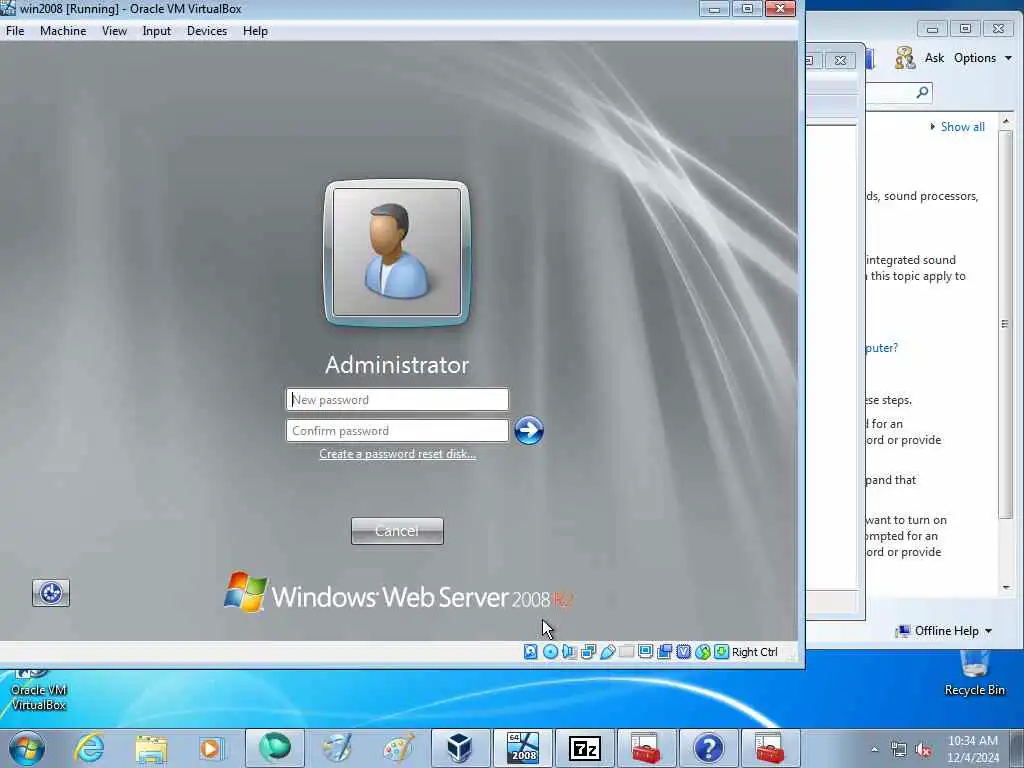Image resolution: width=1024 pixels, height=768 pixels.
Task: Click the green round app icon on taskbar
Action: 275,748
